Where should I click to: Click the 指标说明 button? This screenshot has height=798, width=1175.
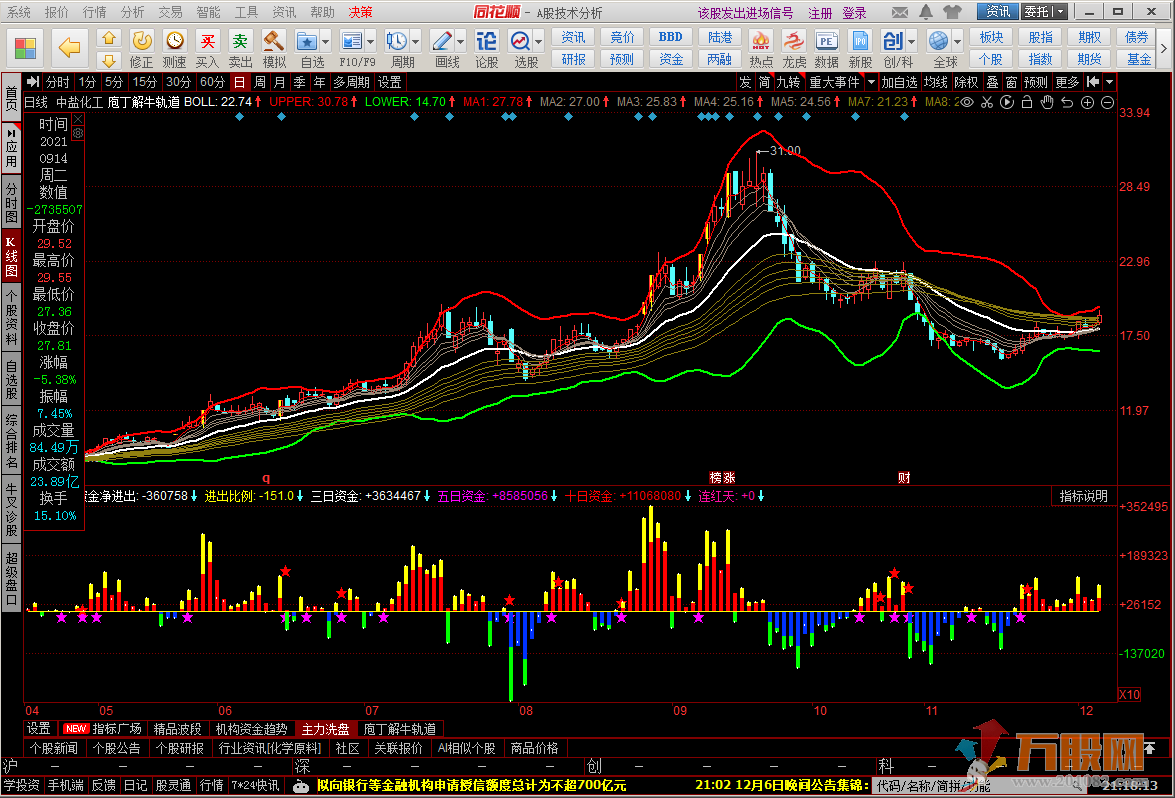pos(1084,496)
